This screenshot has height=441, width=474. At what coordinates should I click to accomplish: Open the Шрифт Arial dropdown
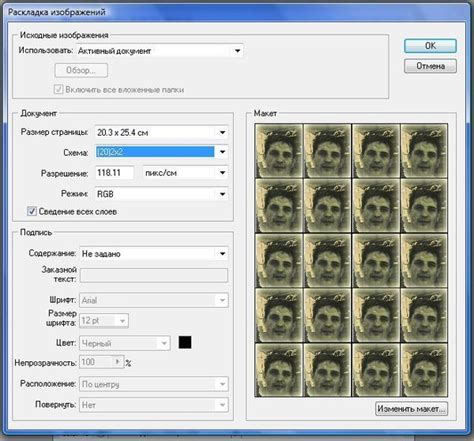pos(154,300)
